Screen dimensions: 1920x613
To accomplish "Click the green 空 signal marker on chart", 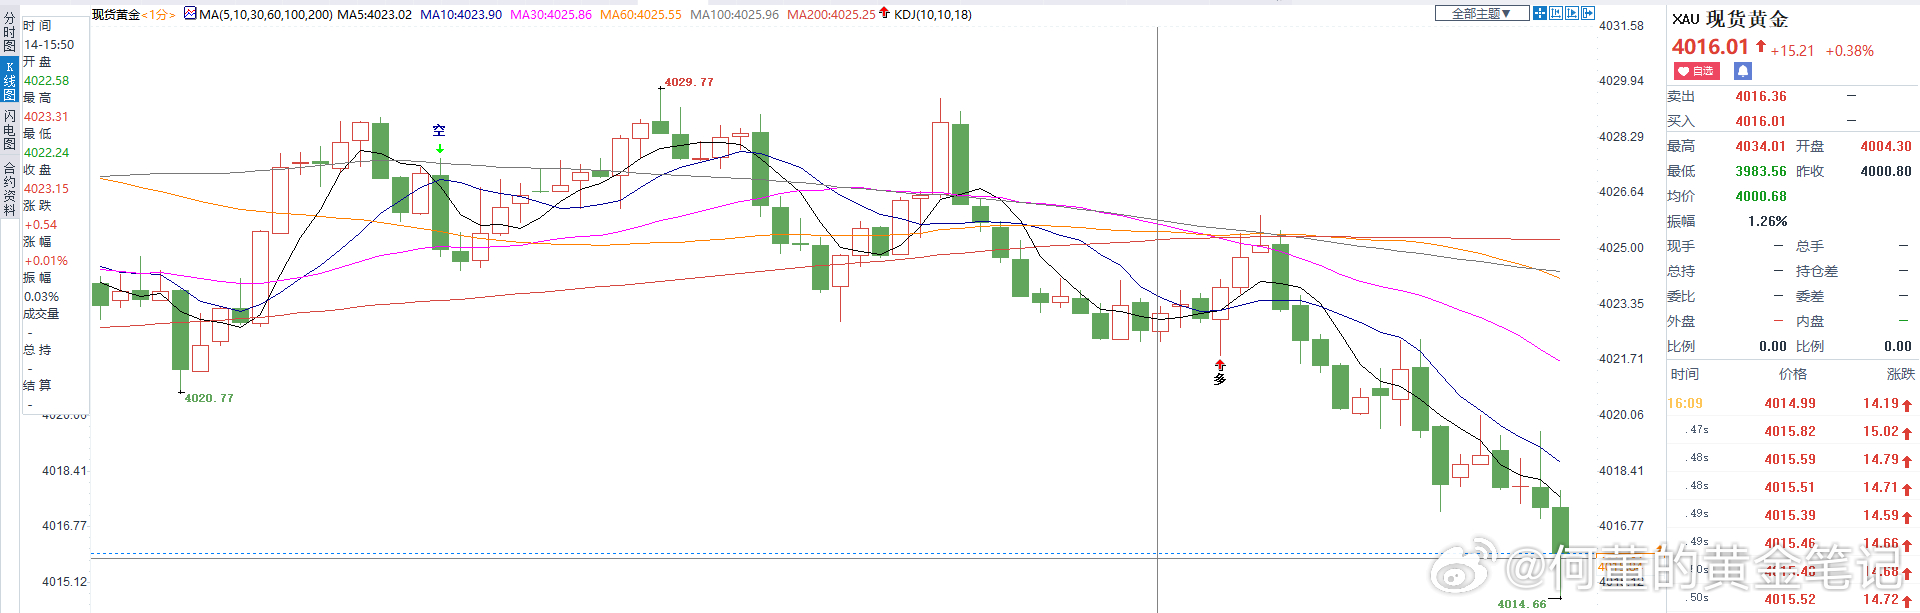I will click(x=439, y=138).
